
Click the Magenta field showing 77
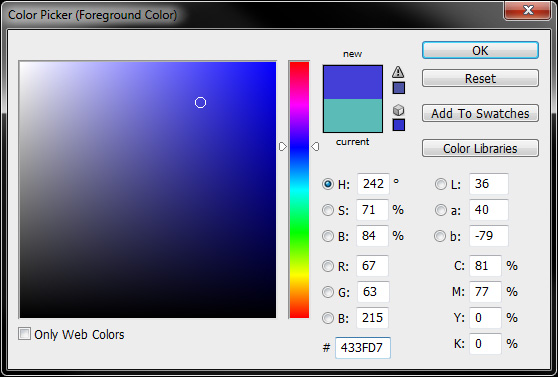[x=485, y=292]
